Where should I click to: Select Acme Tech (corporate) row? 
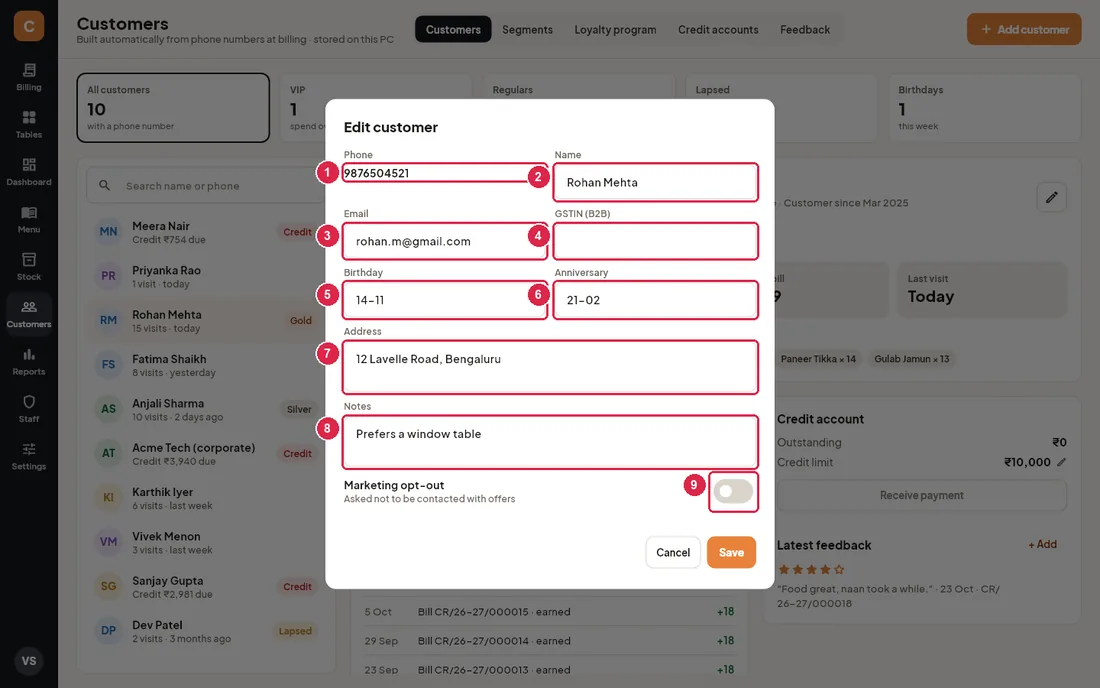point(206,454)
